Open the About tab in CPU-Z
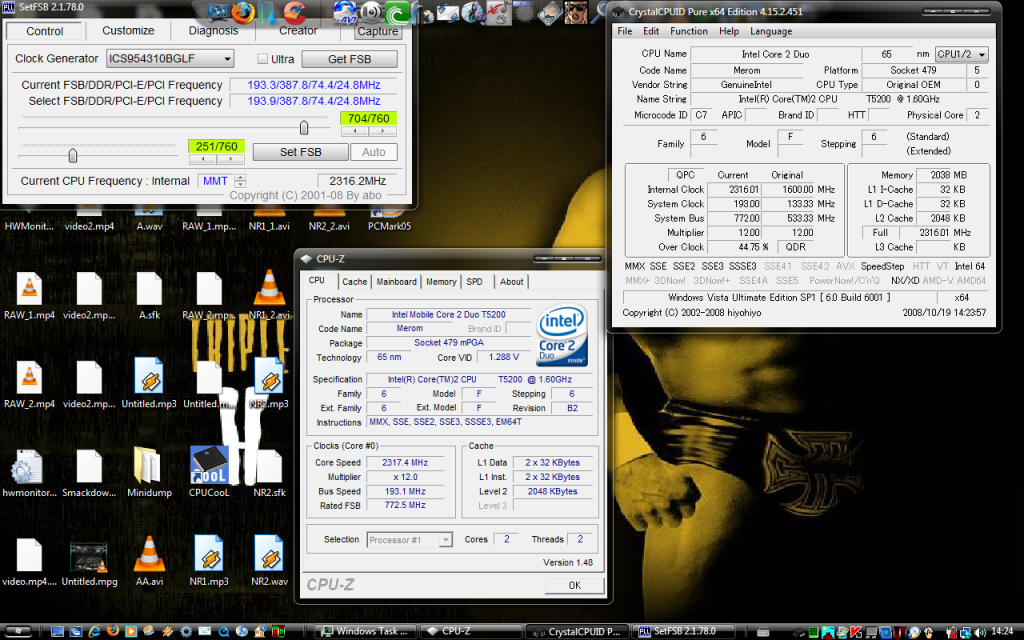Screen dimensions: 1024x640 click(x=511, y=281)
